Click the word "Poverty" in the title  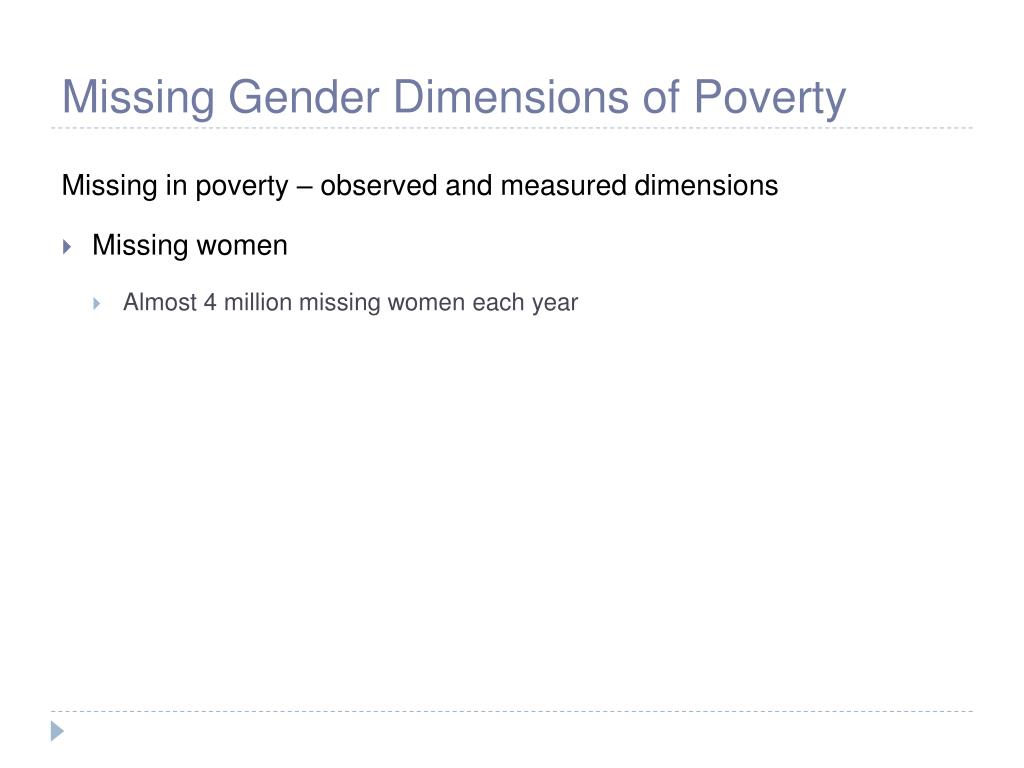click(x=770, y=98)
